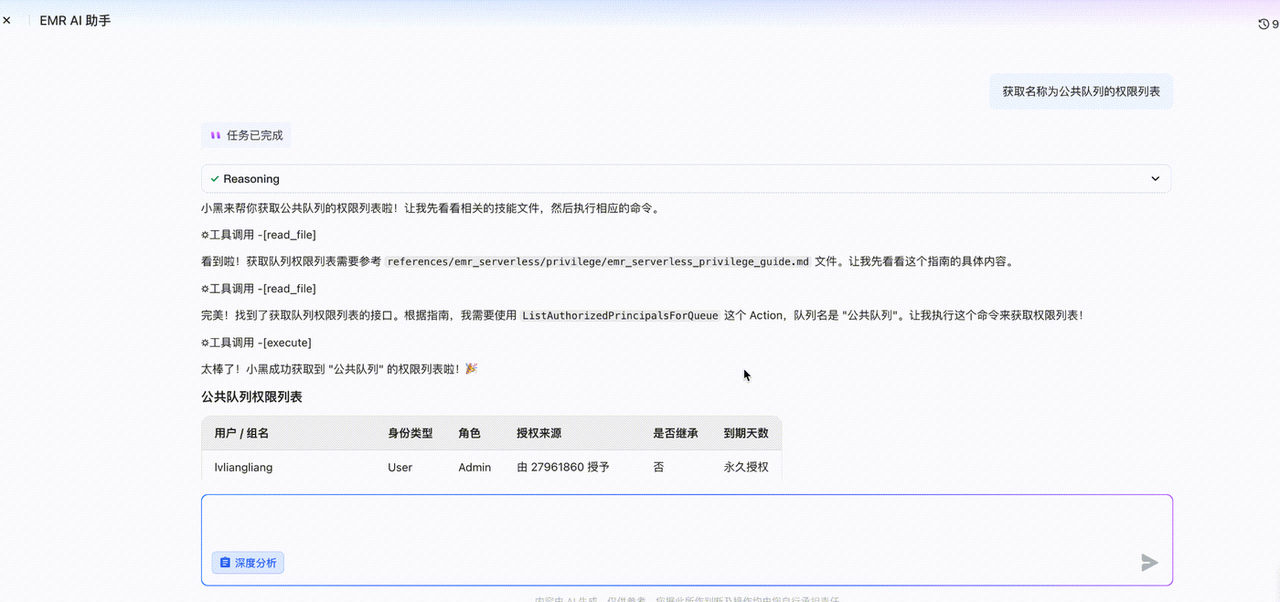
Task: Click the 身份类型 column header
Action: 410,434
